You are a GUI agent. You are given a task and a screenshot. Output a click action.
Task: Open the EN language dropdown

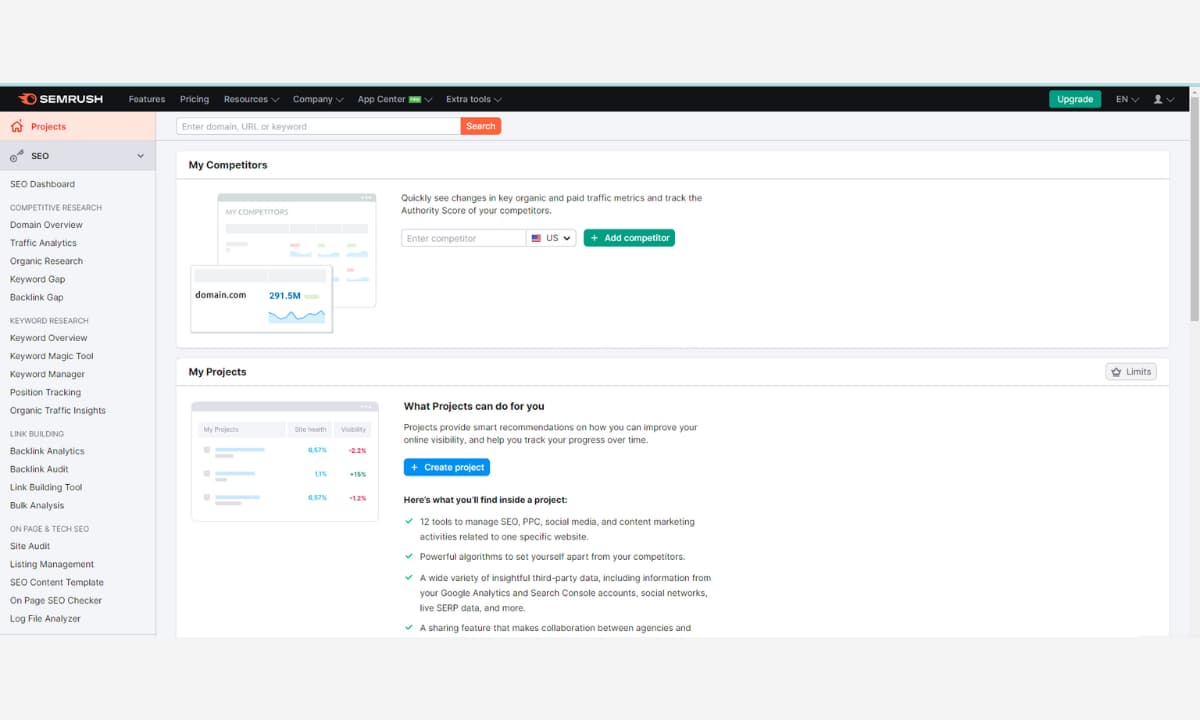pos(1128,99)
